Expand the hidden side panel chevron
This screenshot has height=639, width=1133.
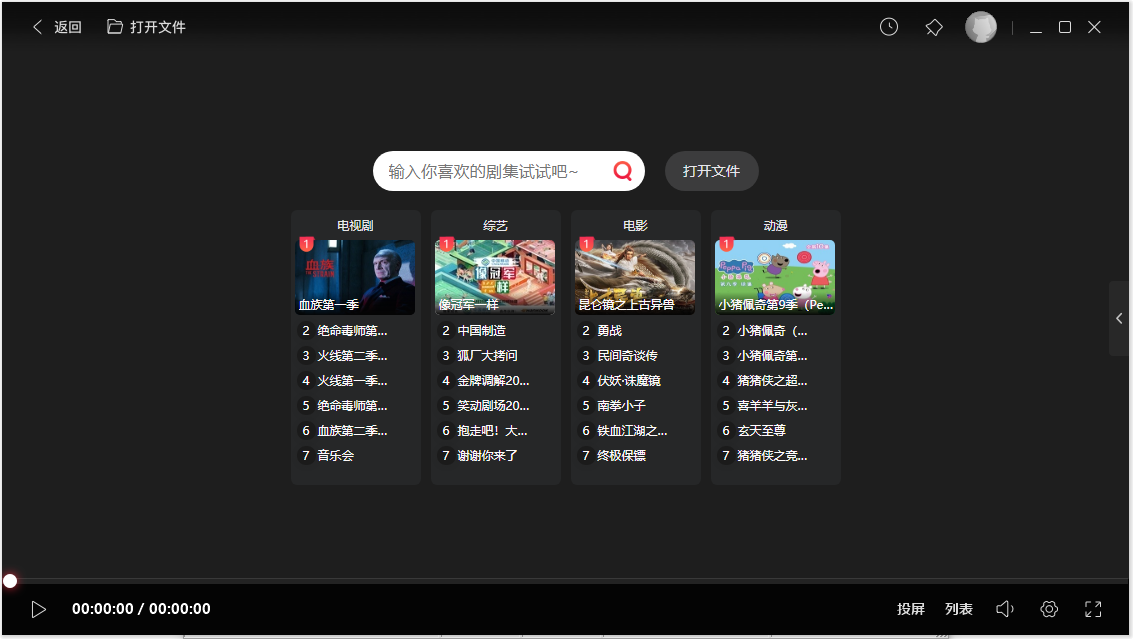coord(1119,318)
